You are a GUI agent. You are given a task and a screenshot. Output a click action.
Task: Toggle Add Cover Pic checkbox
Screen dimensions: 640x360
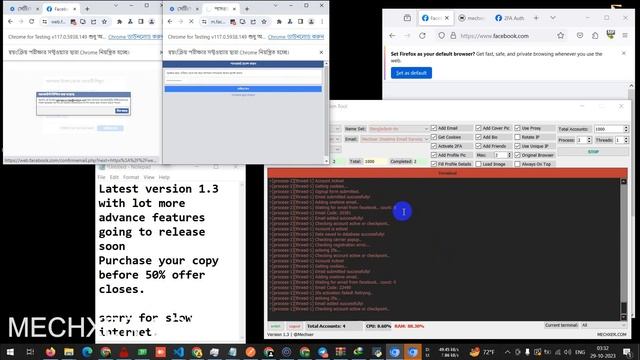tap(478, 128)
